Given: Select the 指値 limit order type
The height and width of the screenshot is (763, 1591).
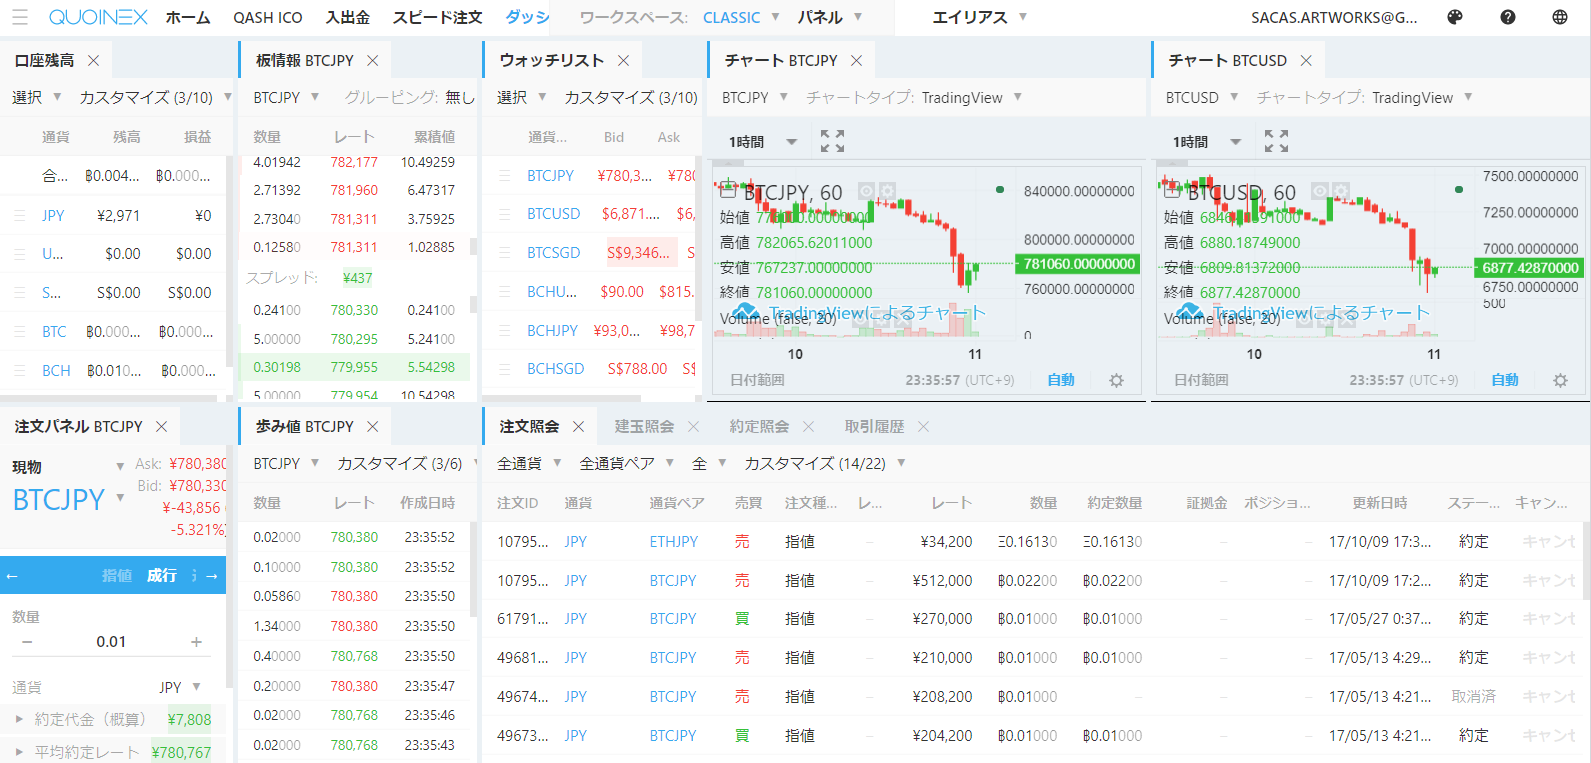Looking at the screenshot, I should pos(117,576).
